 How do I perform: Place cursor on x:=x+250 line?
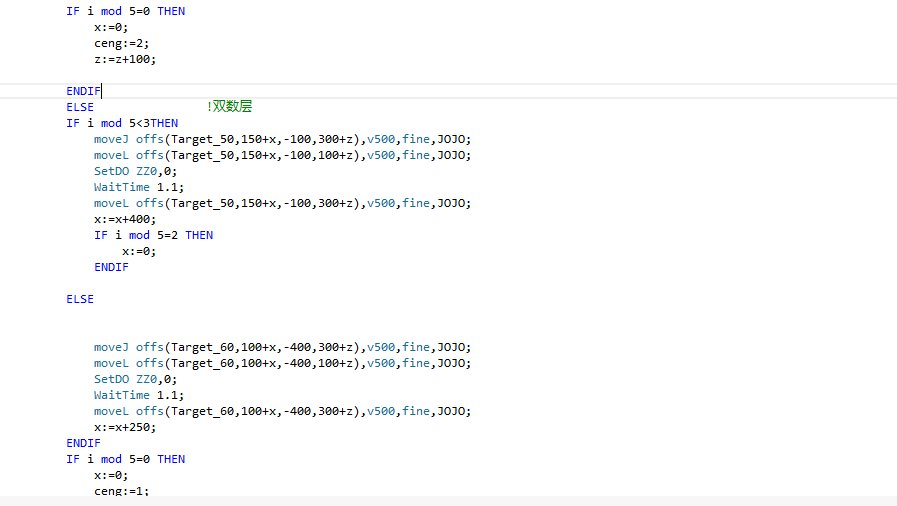pyautogui.click(x=125, y=427)
